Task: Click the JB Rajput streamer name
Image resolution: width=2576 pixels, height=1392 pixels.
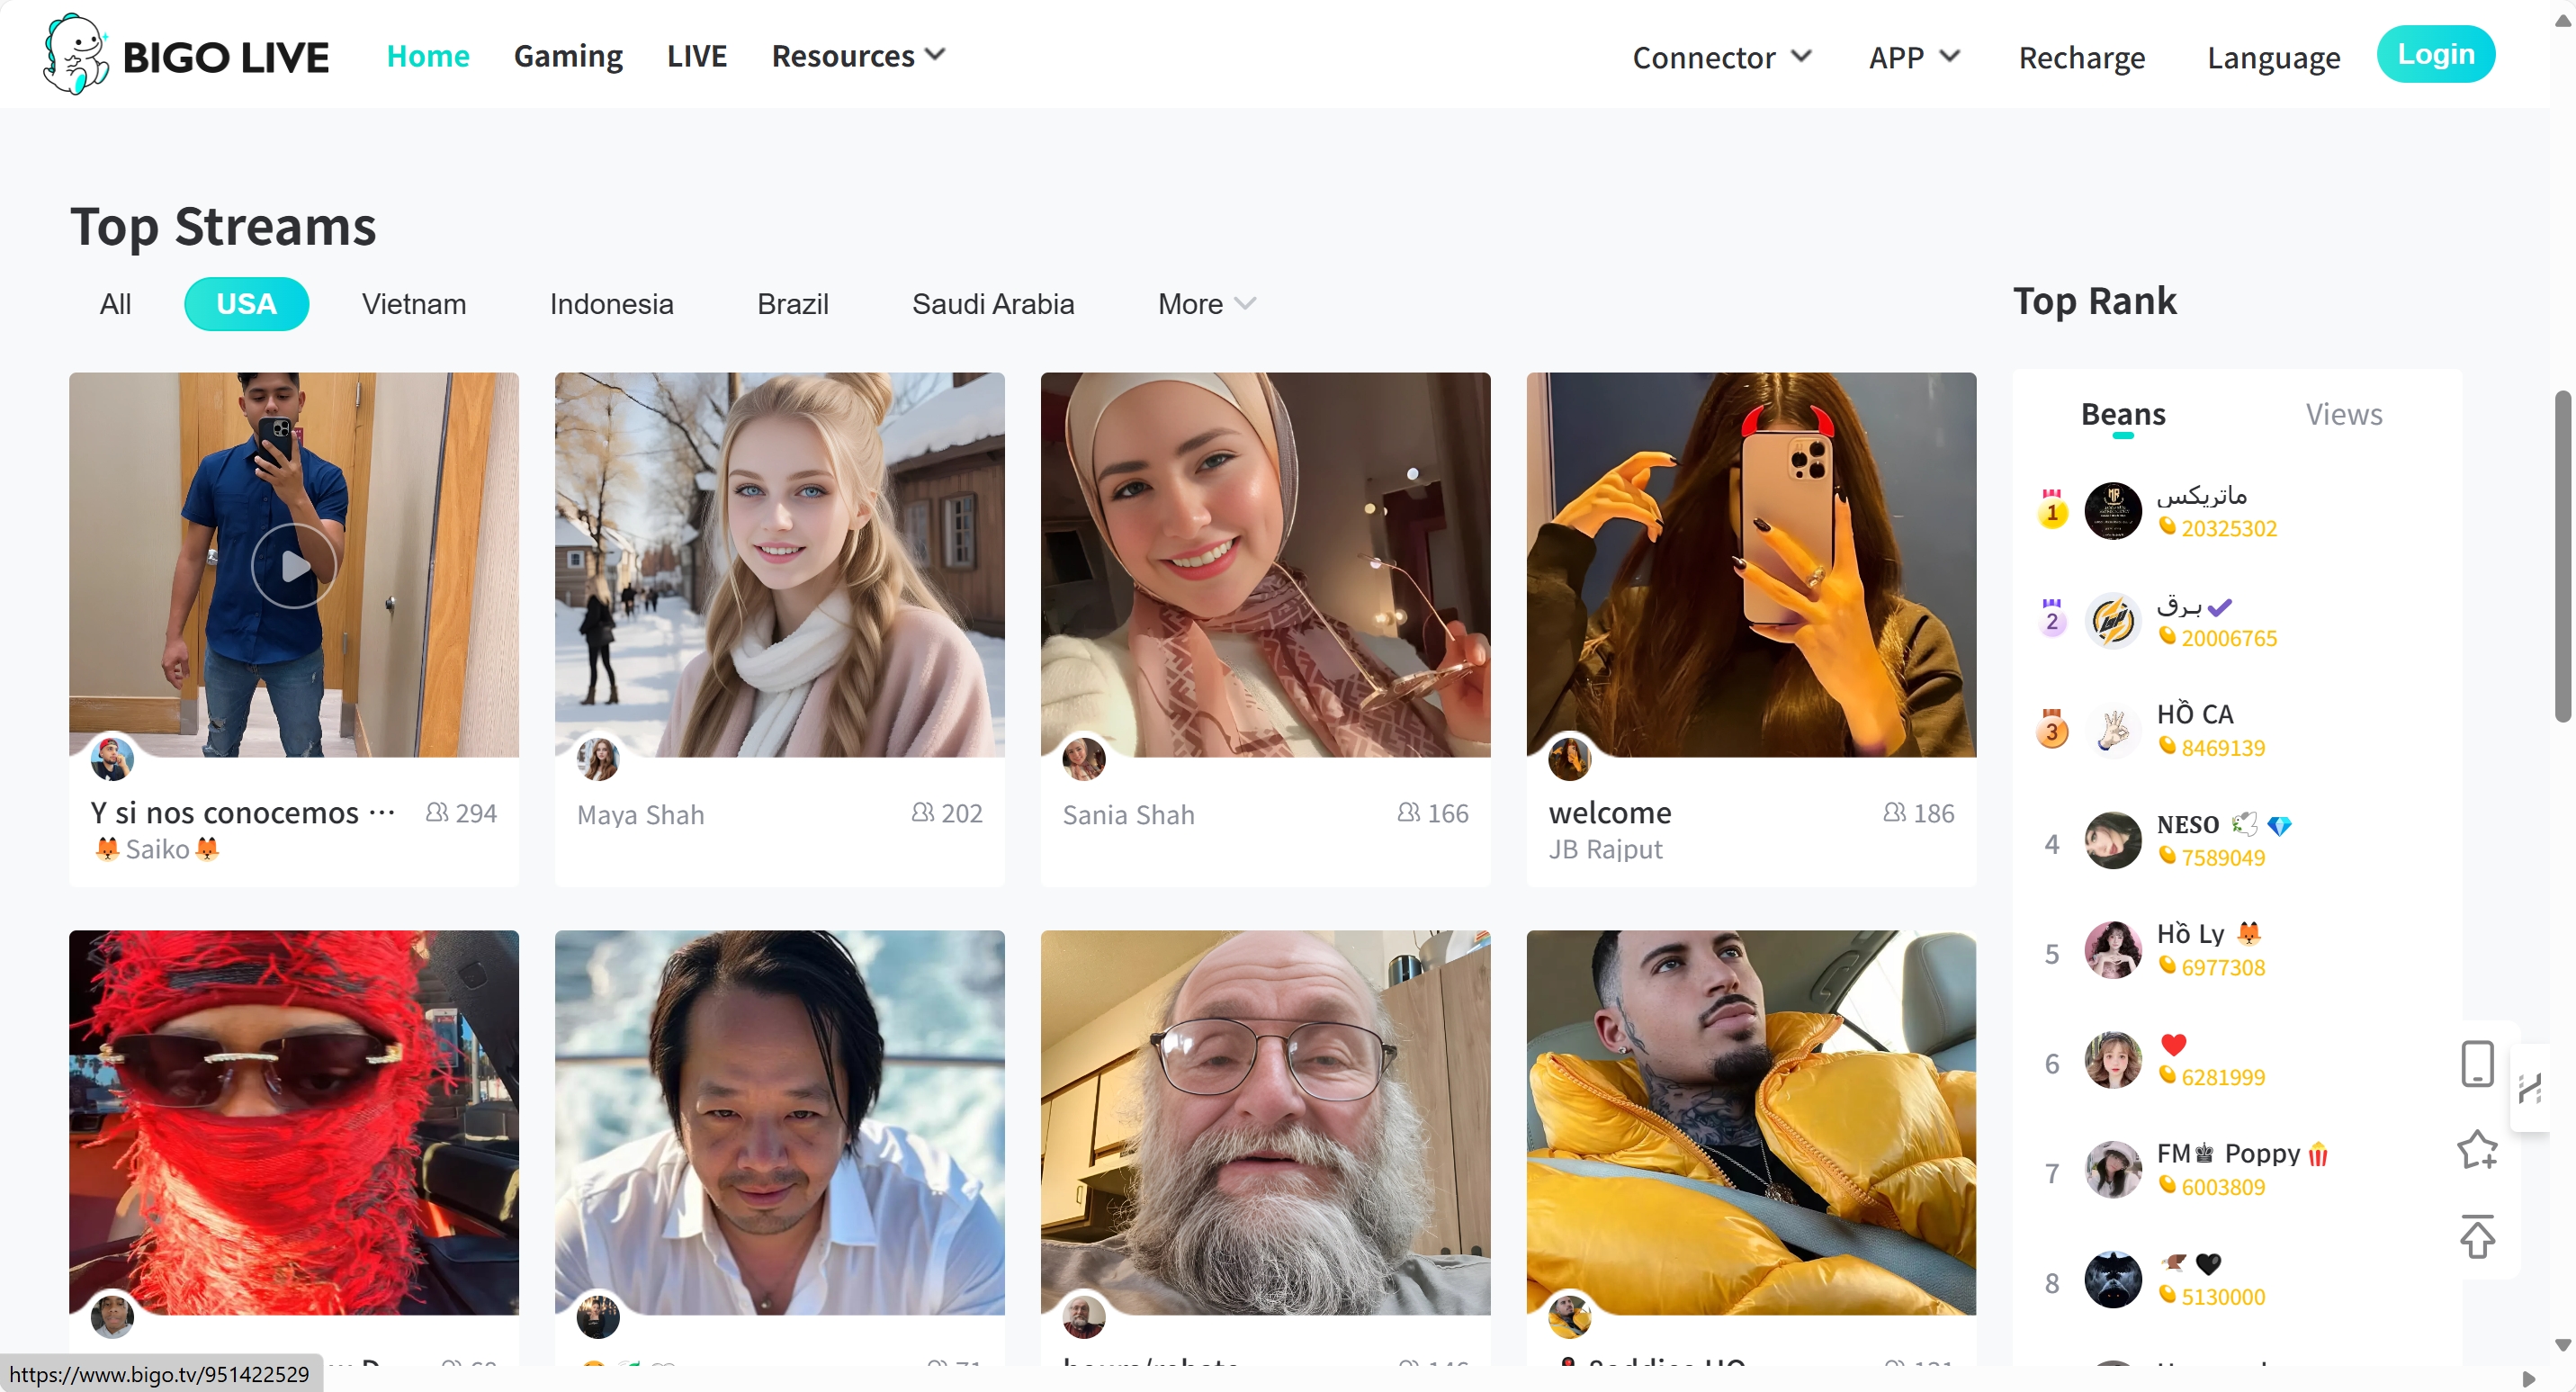Action: [x=1606, y=849]
